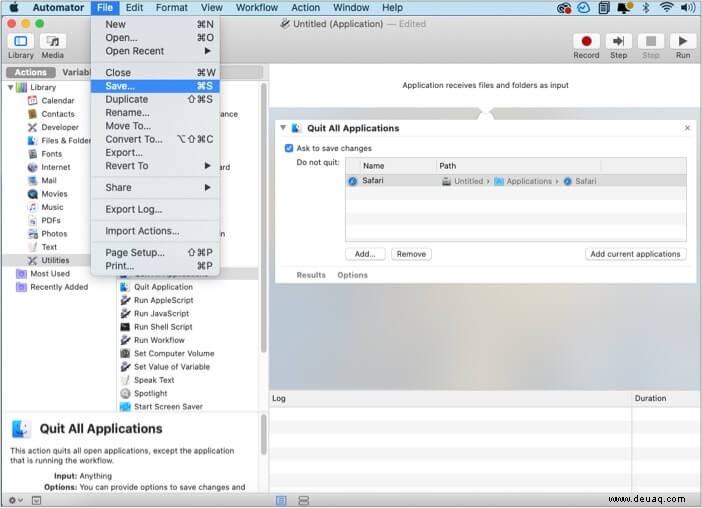Open Recently Added smart group
Screen dimensions: 702x508
tap(58, 287)
